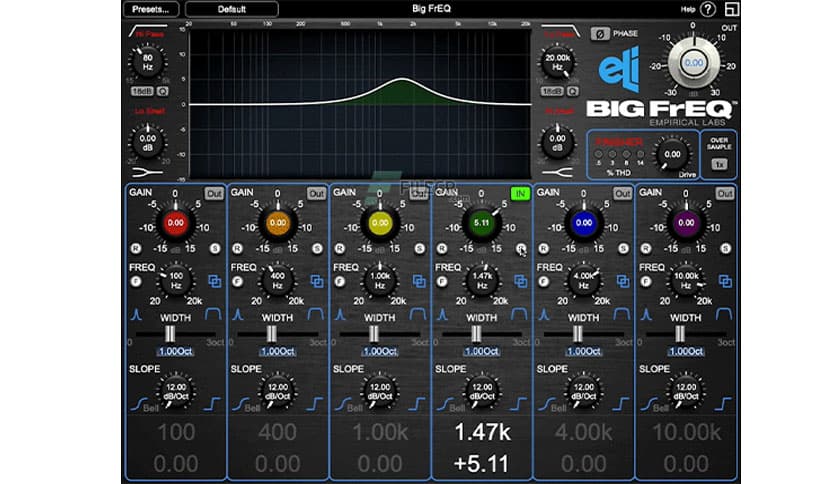Click the Hi Pass slope icon at top left
This screenshot has height=484, width=836.
pos(148,30)
